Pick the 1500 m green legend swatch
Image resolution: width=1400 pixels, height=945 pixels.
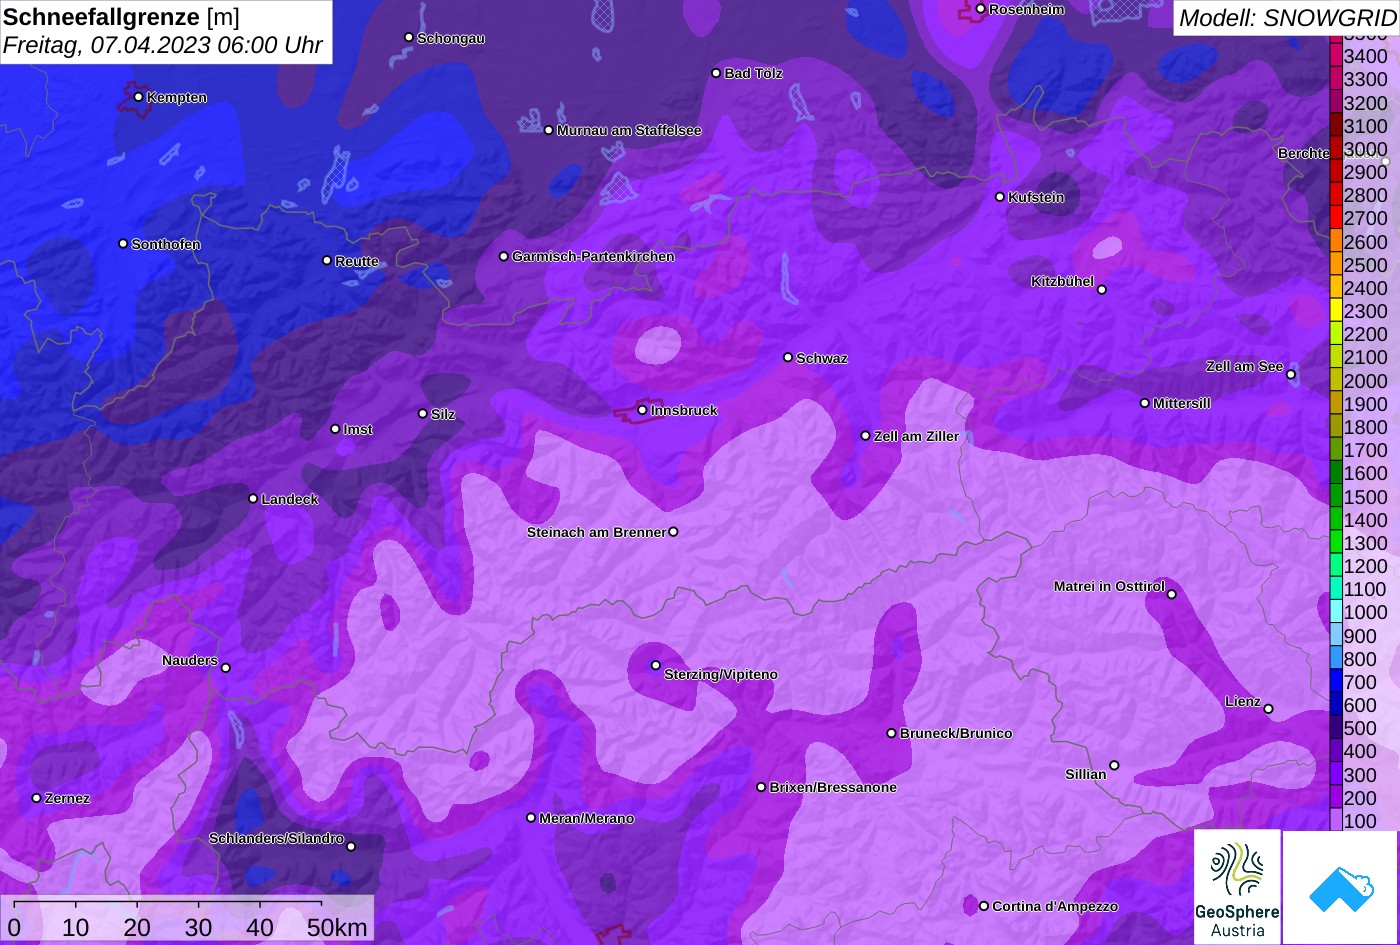1335,496
